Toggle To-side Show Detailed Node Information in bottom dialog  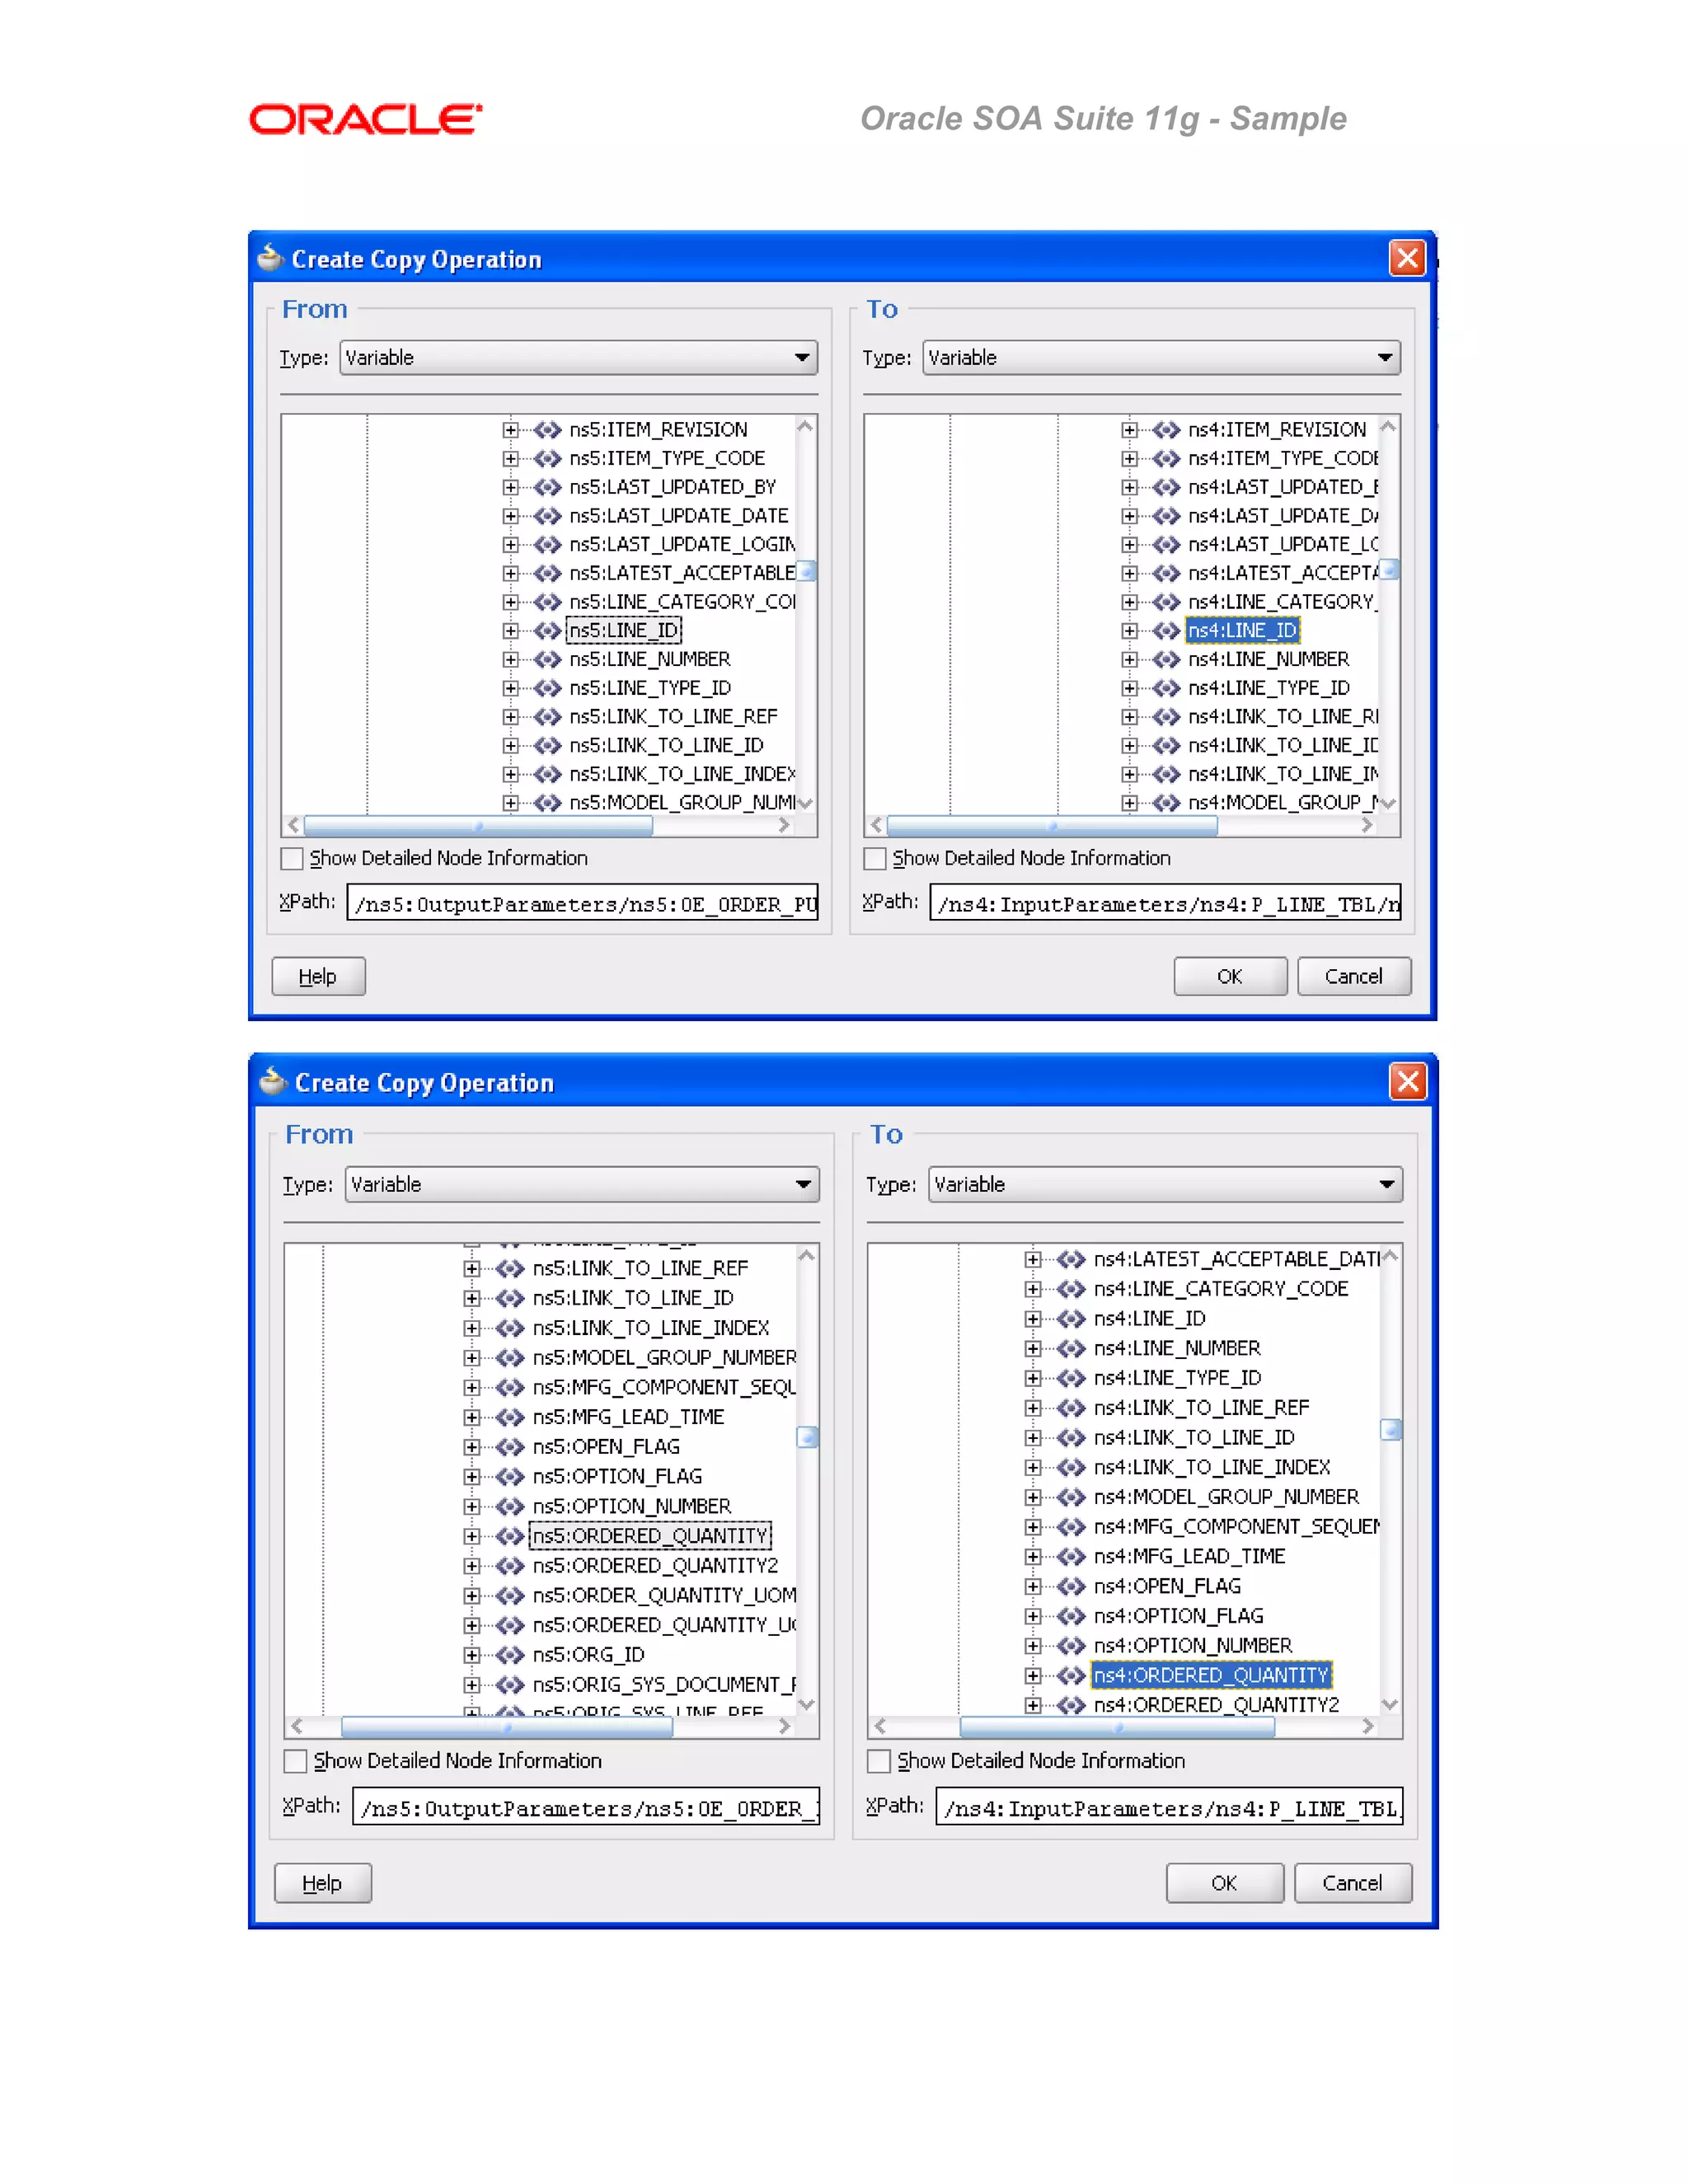tap(879, 1761)
